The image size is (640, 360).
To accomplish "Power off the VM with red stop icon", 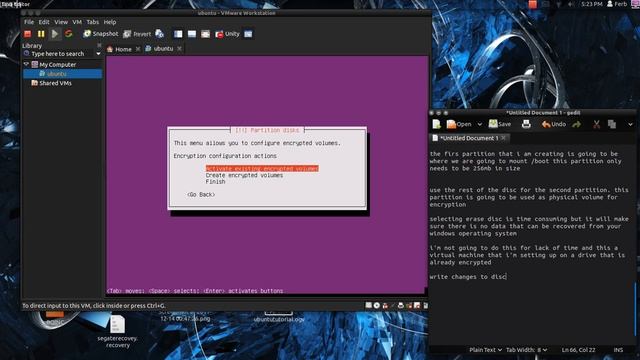I will tap(27, 34).
